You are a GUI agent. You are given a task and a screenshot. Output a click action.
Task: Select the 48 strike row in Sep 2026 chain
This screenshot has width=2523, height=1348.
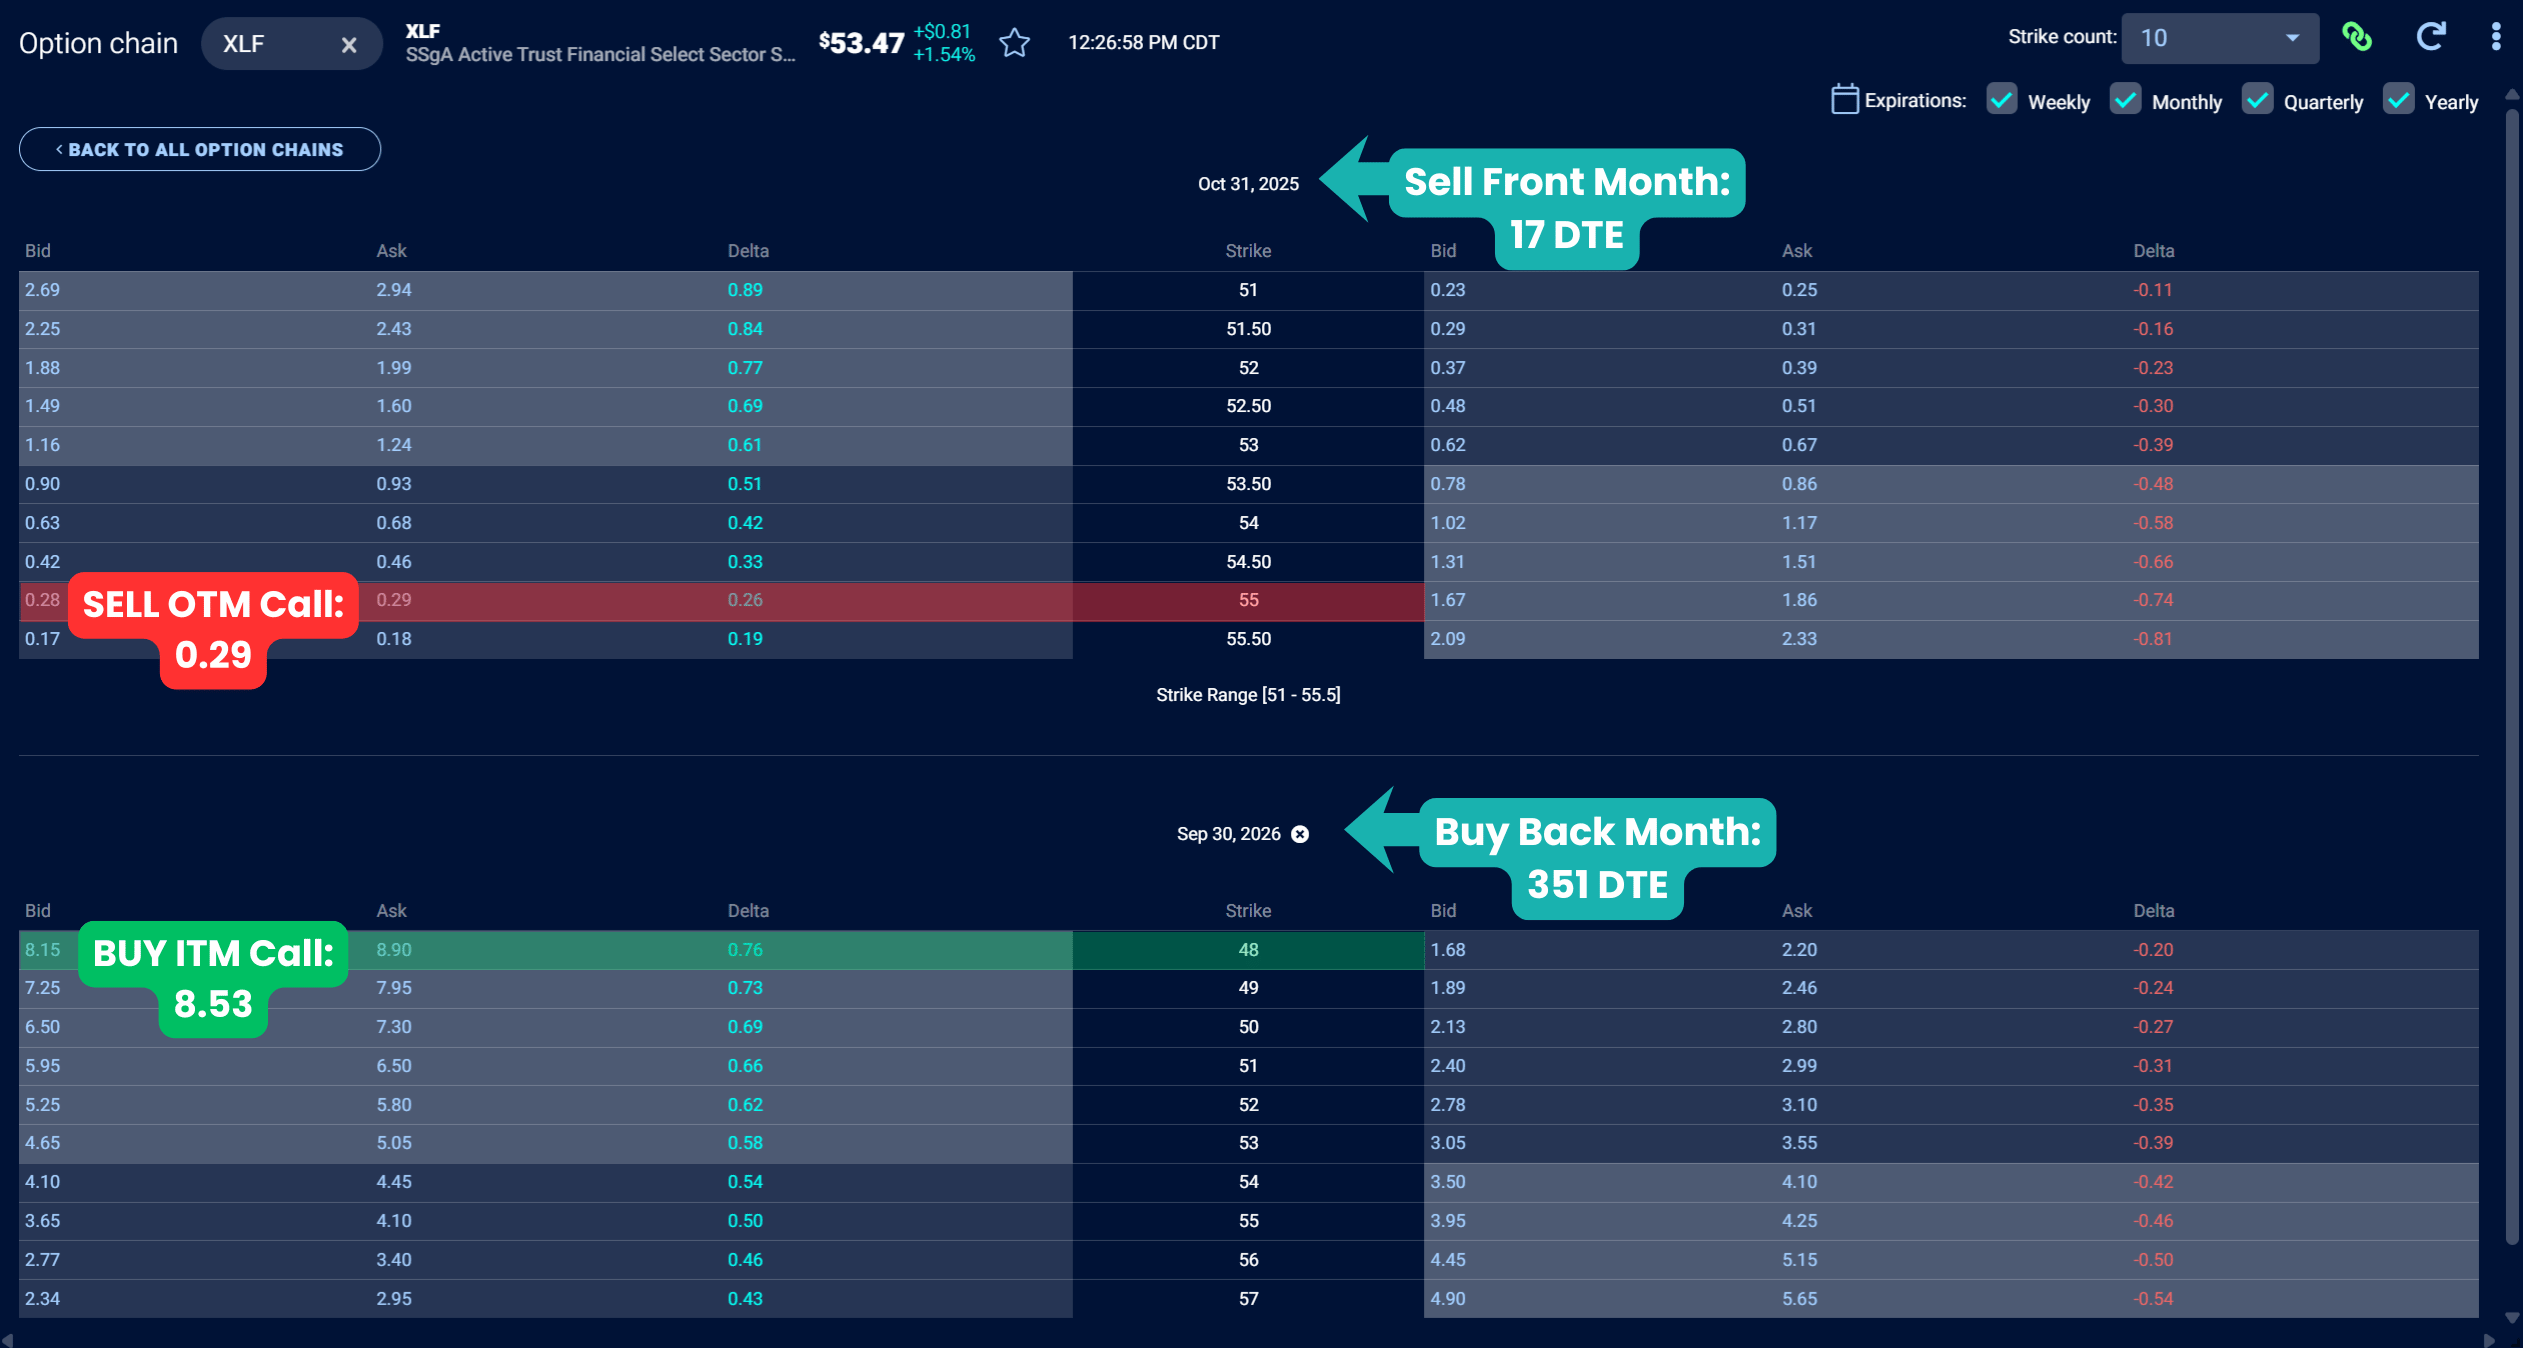[1248, 950]
